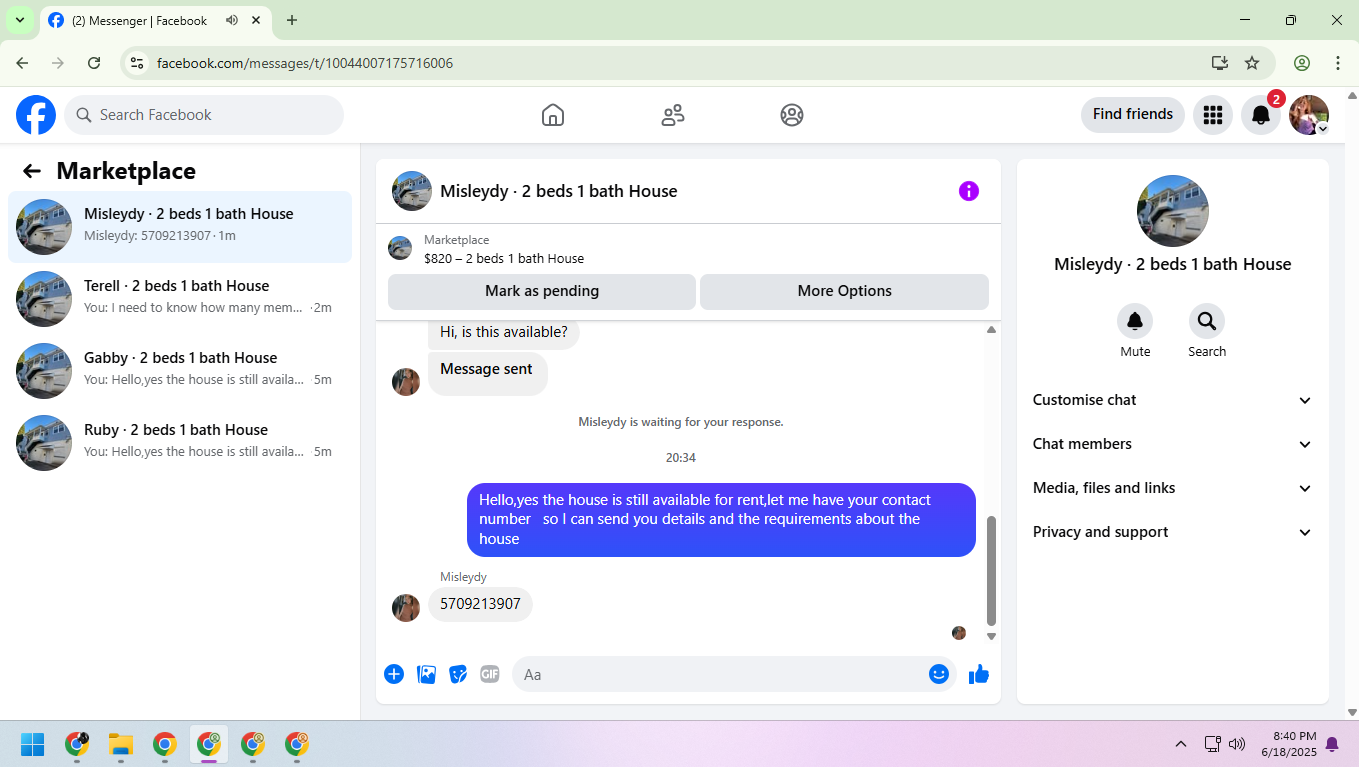Mute audio on the Messenger tab
1359x767 pixels.
pyautogui.click(x=232, y=20)
